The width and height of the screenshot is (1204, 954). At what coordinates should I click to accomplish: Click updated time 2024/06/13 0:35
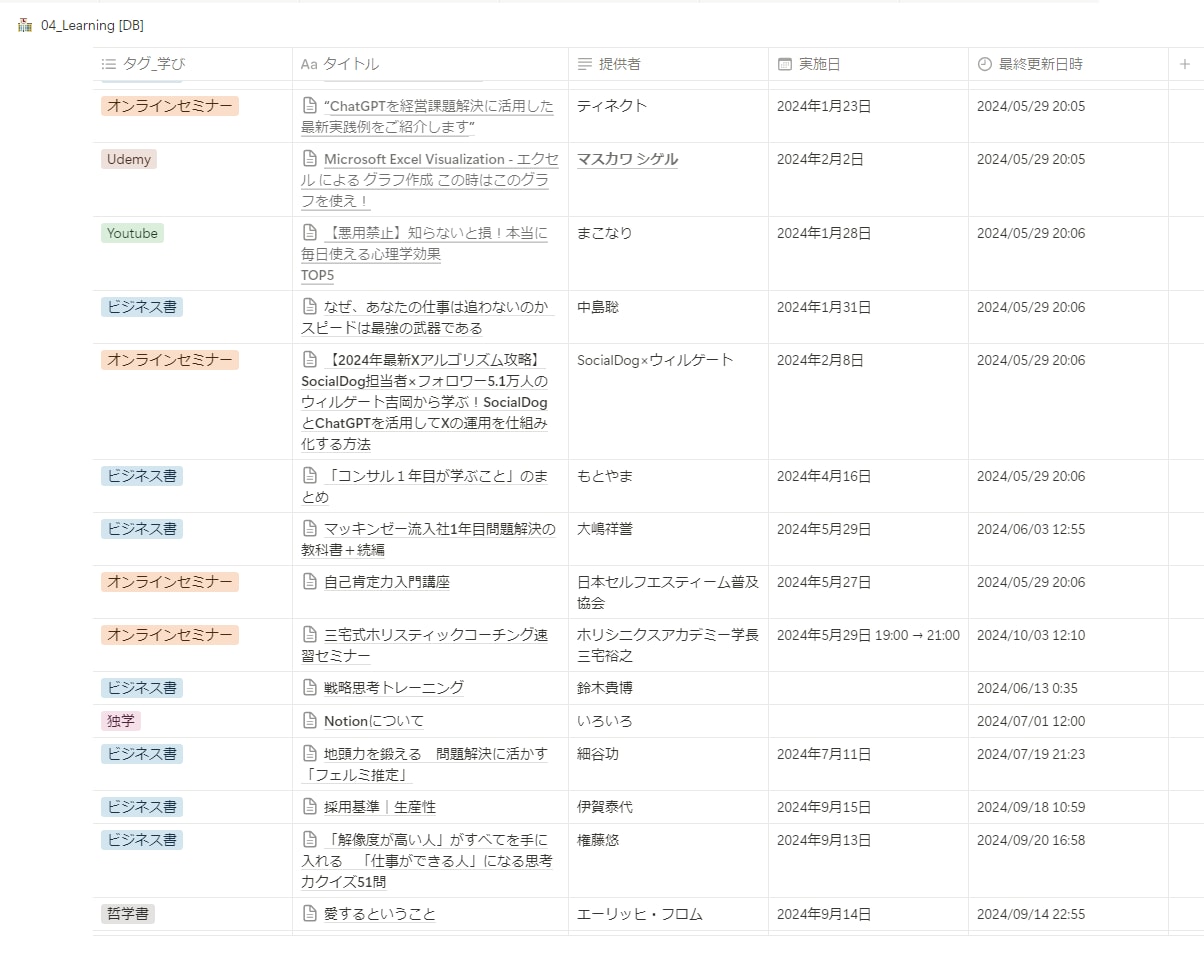tap(1027, 688)
